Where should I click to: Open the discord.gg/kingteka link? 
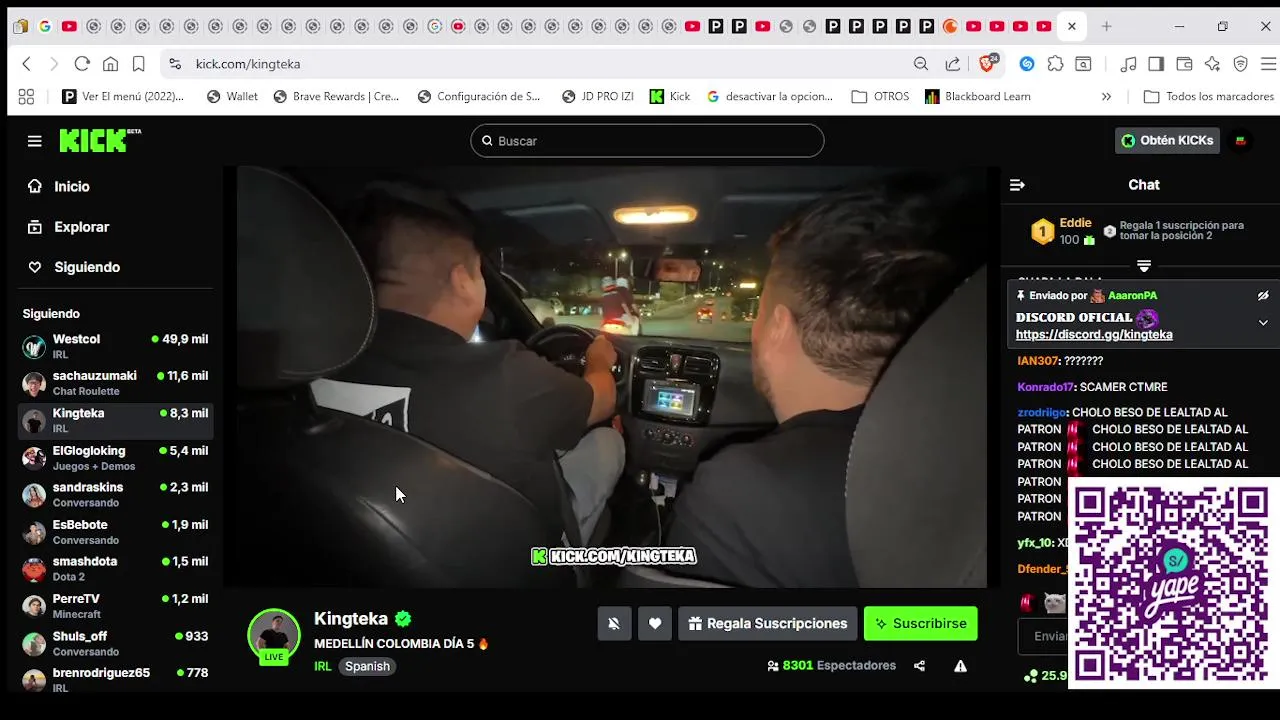click(x=1094, y=335)
